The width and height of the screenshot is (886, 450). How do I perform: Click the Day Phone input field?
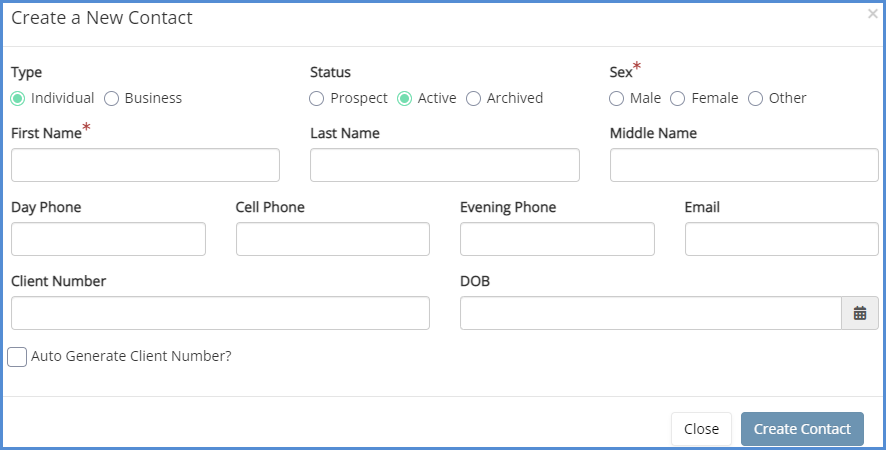[108, 239]
